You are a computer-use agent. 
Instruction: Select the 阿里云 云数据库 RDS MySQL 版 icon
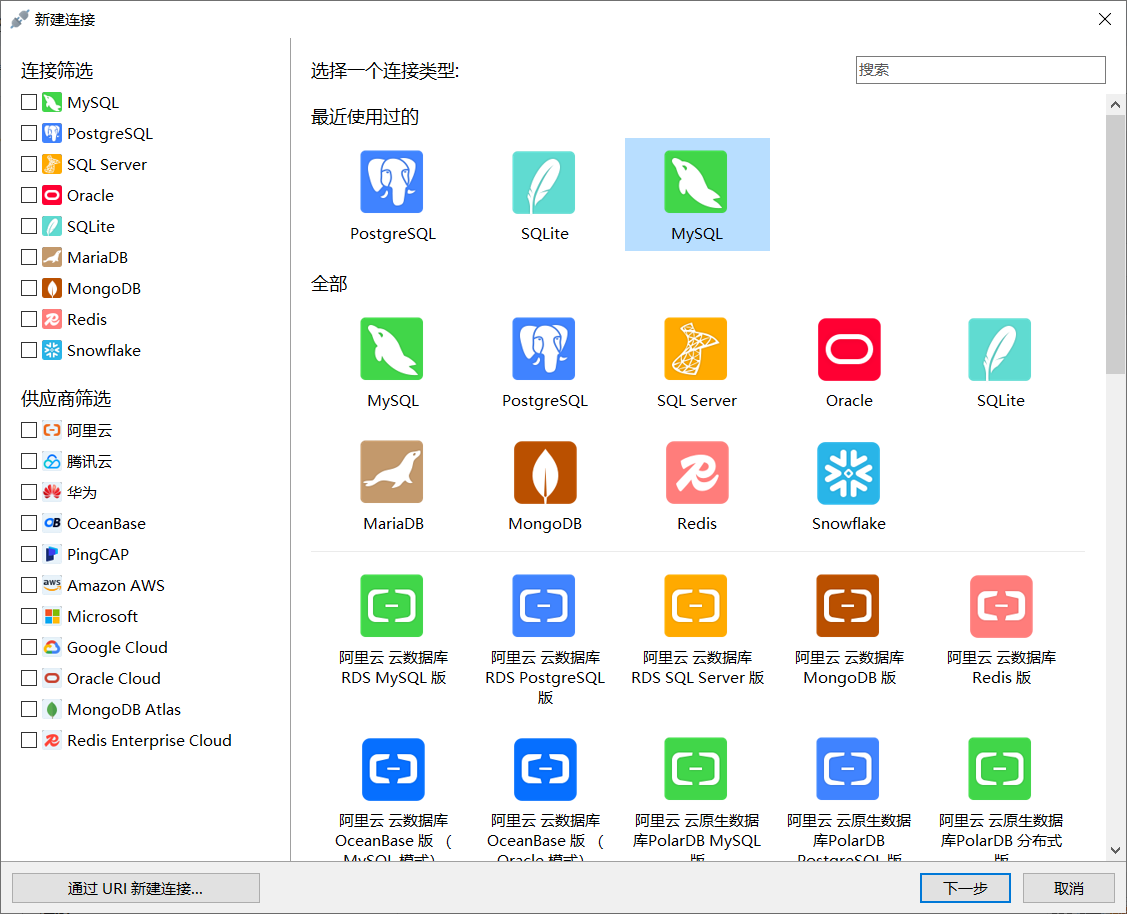pos(392,606)
